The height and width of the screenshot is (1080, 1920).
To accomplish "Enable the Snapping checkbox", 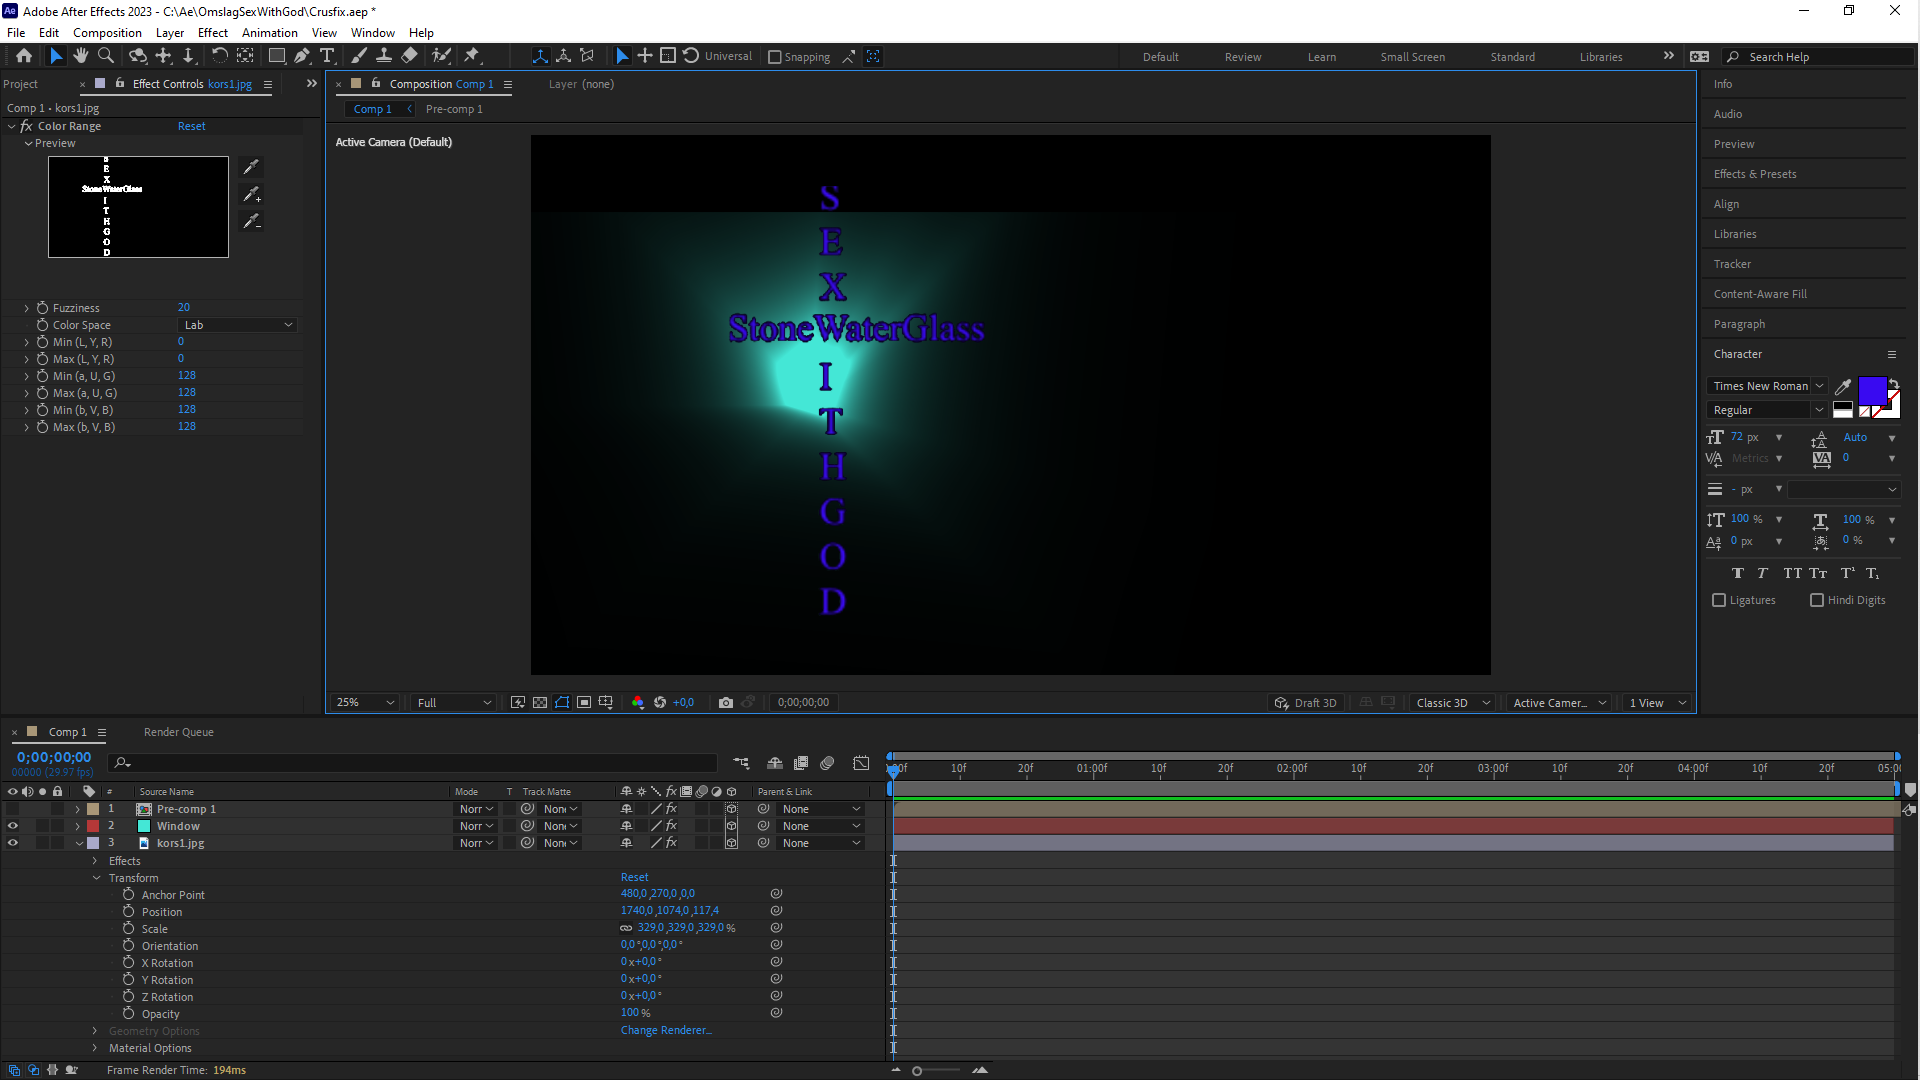I will click(x=776, y=56).
